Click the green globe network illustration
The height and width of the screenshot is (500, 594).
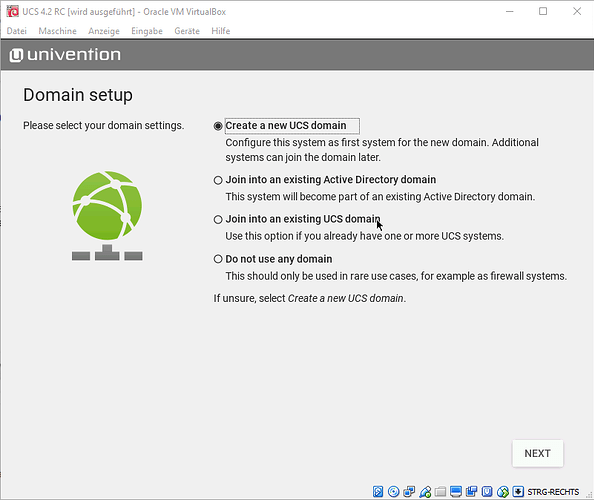click(107, 216)
